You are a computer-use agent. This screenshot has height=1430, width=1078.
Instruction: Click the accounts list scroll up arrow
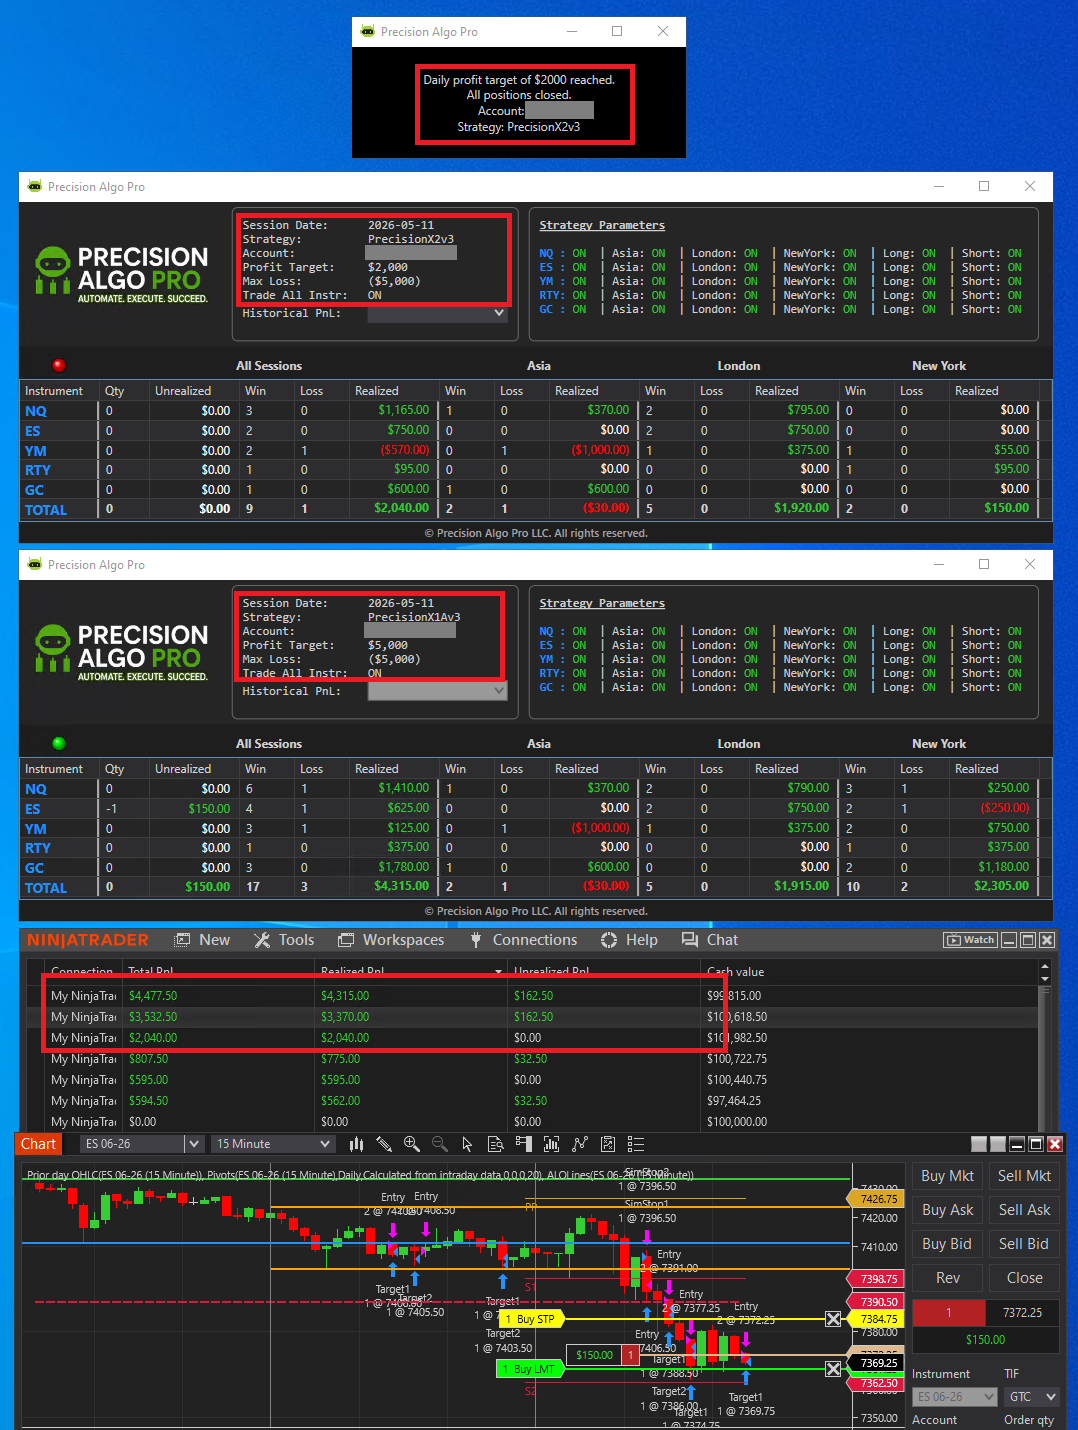coord(1045,968)
